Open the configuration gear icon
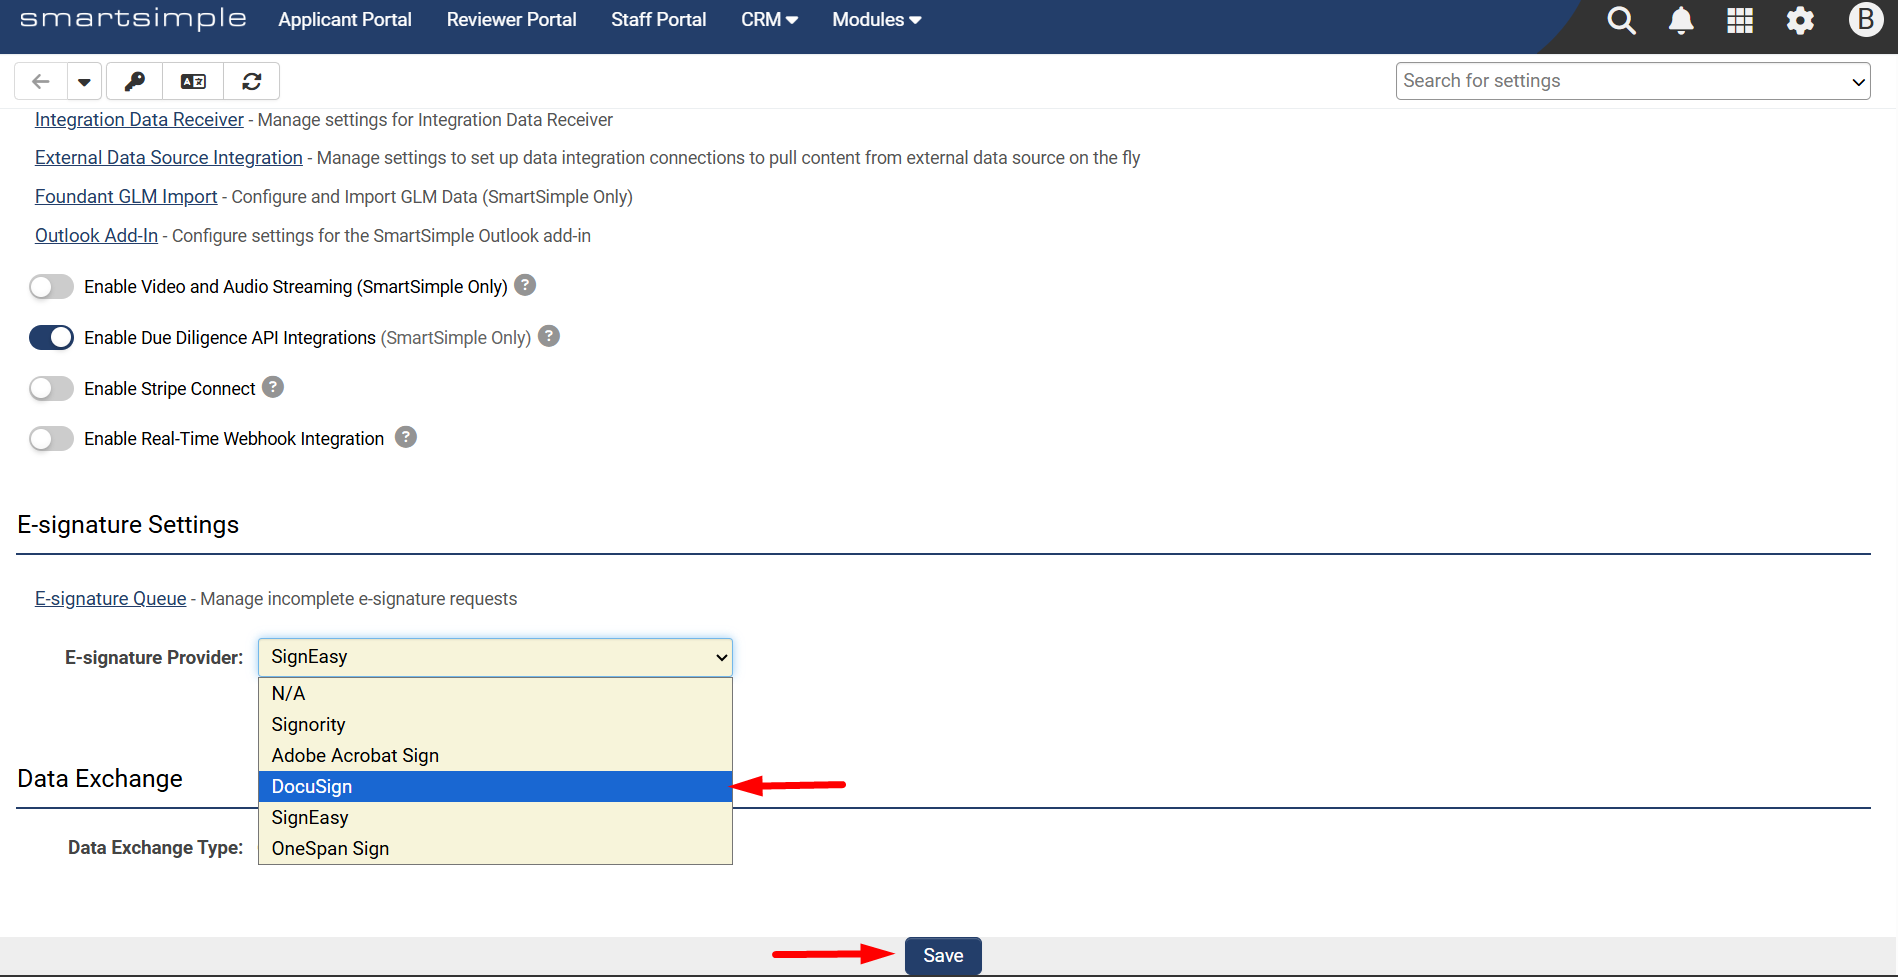Viewport: 1898px width, 977px height. click(x=1800, y=20)
